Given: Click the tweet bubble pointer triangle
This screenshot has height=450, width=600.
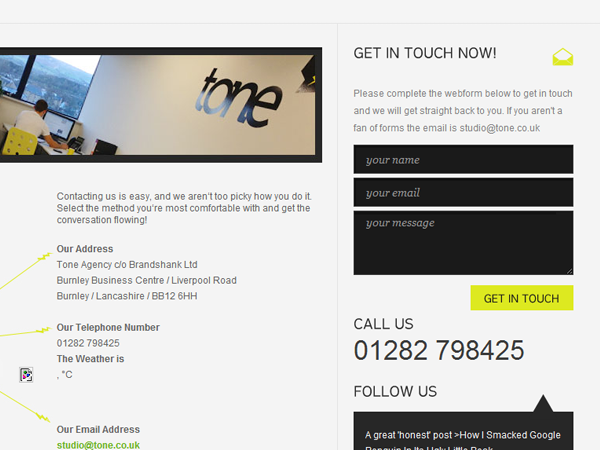Looking at the screenshot, I should [x=543, y=404].
